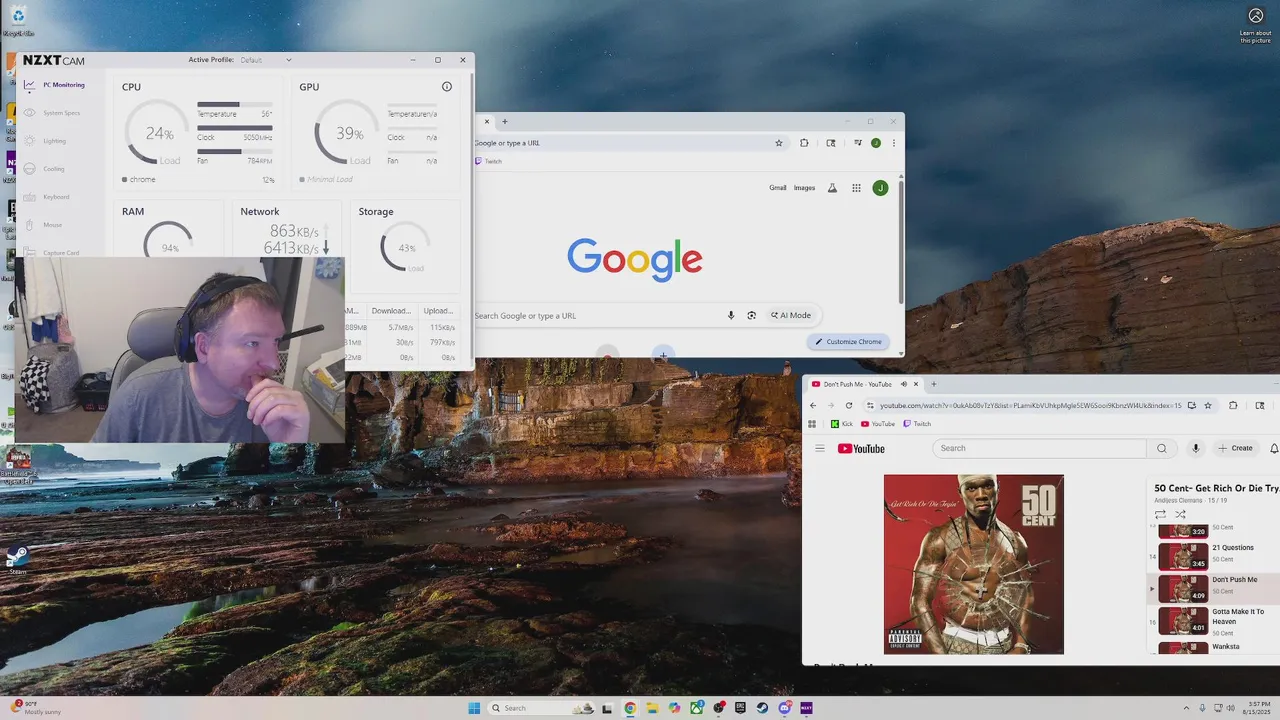Image resolution: width=1280 pixels, height=720 pixels.
Task: Play Gotta Make It To Heaven
Action: click(x=1215, y=620)
